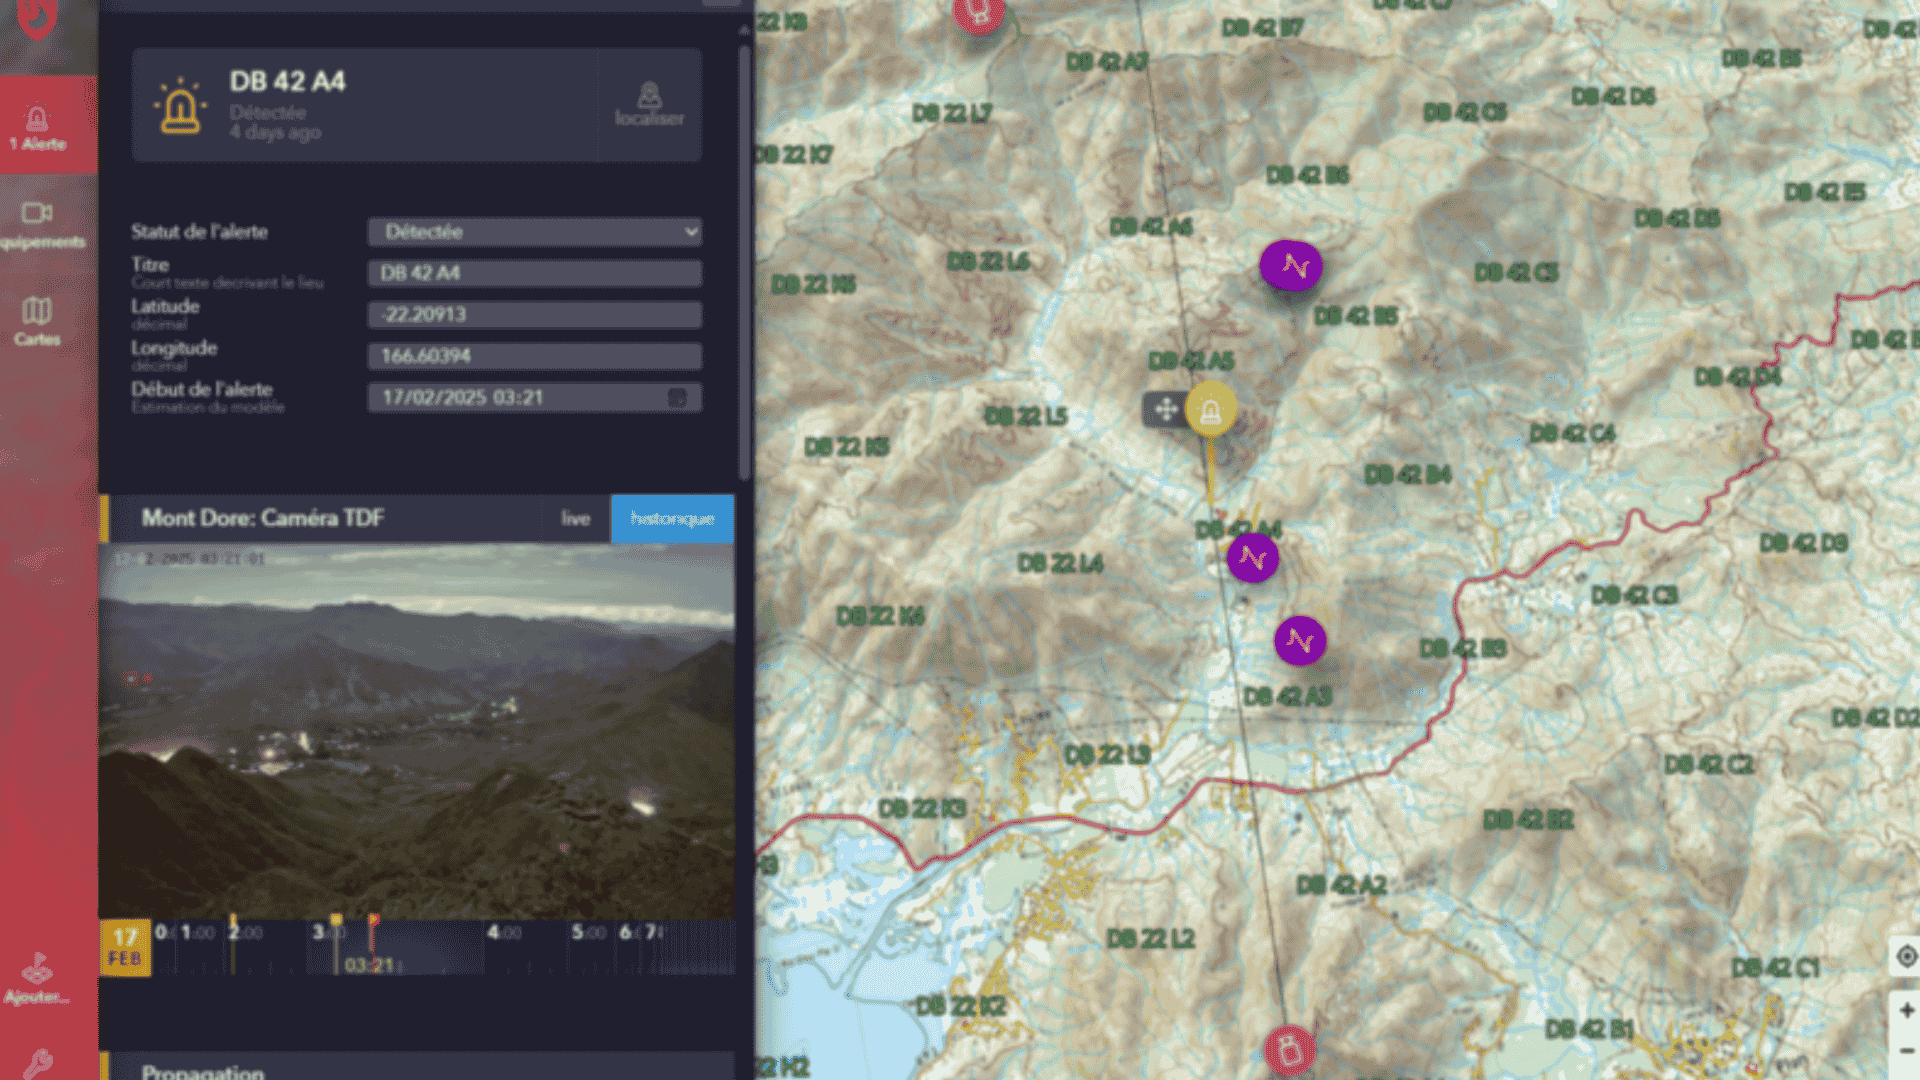Click the 4:00 mark on the timeline

click(x=504, y=932)
